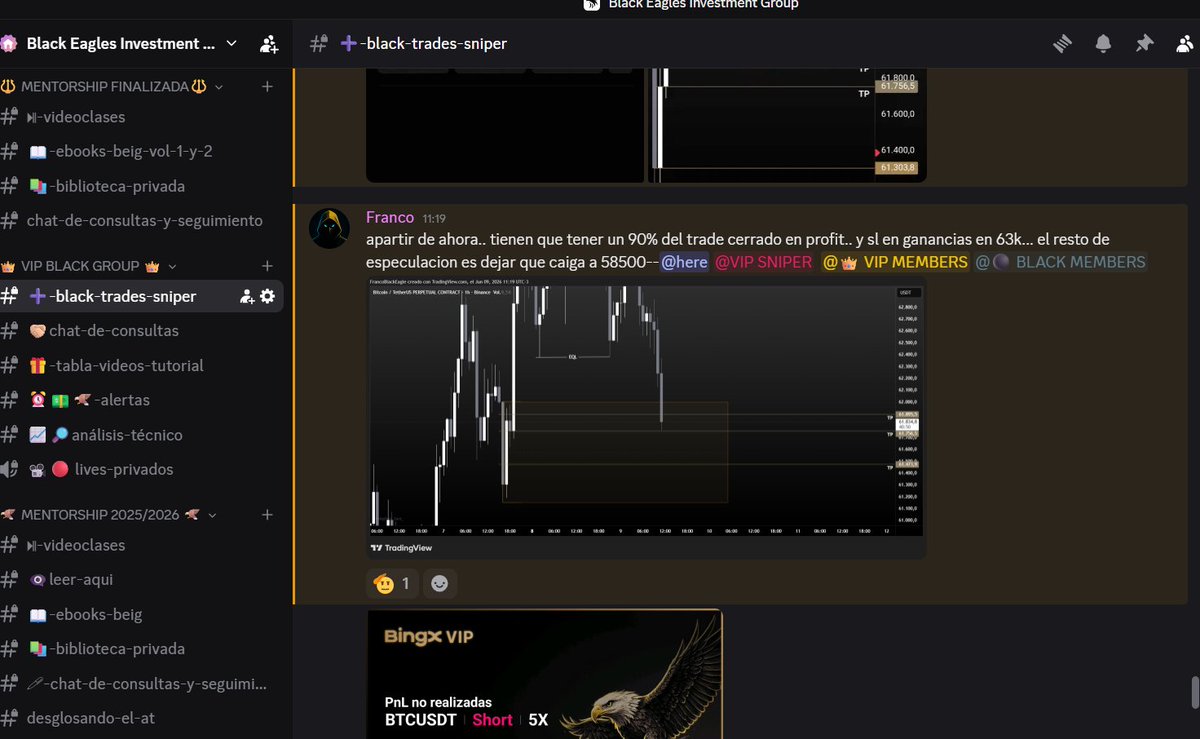Open the BingX VIP PnL image
This screenshot has width=1200, height=739.
tap(544, 674)
